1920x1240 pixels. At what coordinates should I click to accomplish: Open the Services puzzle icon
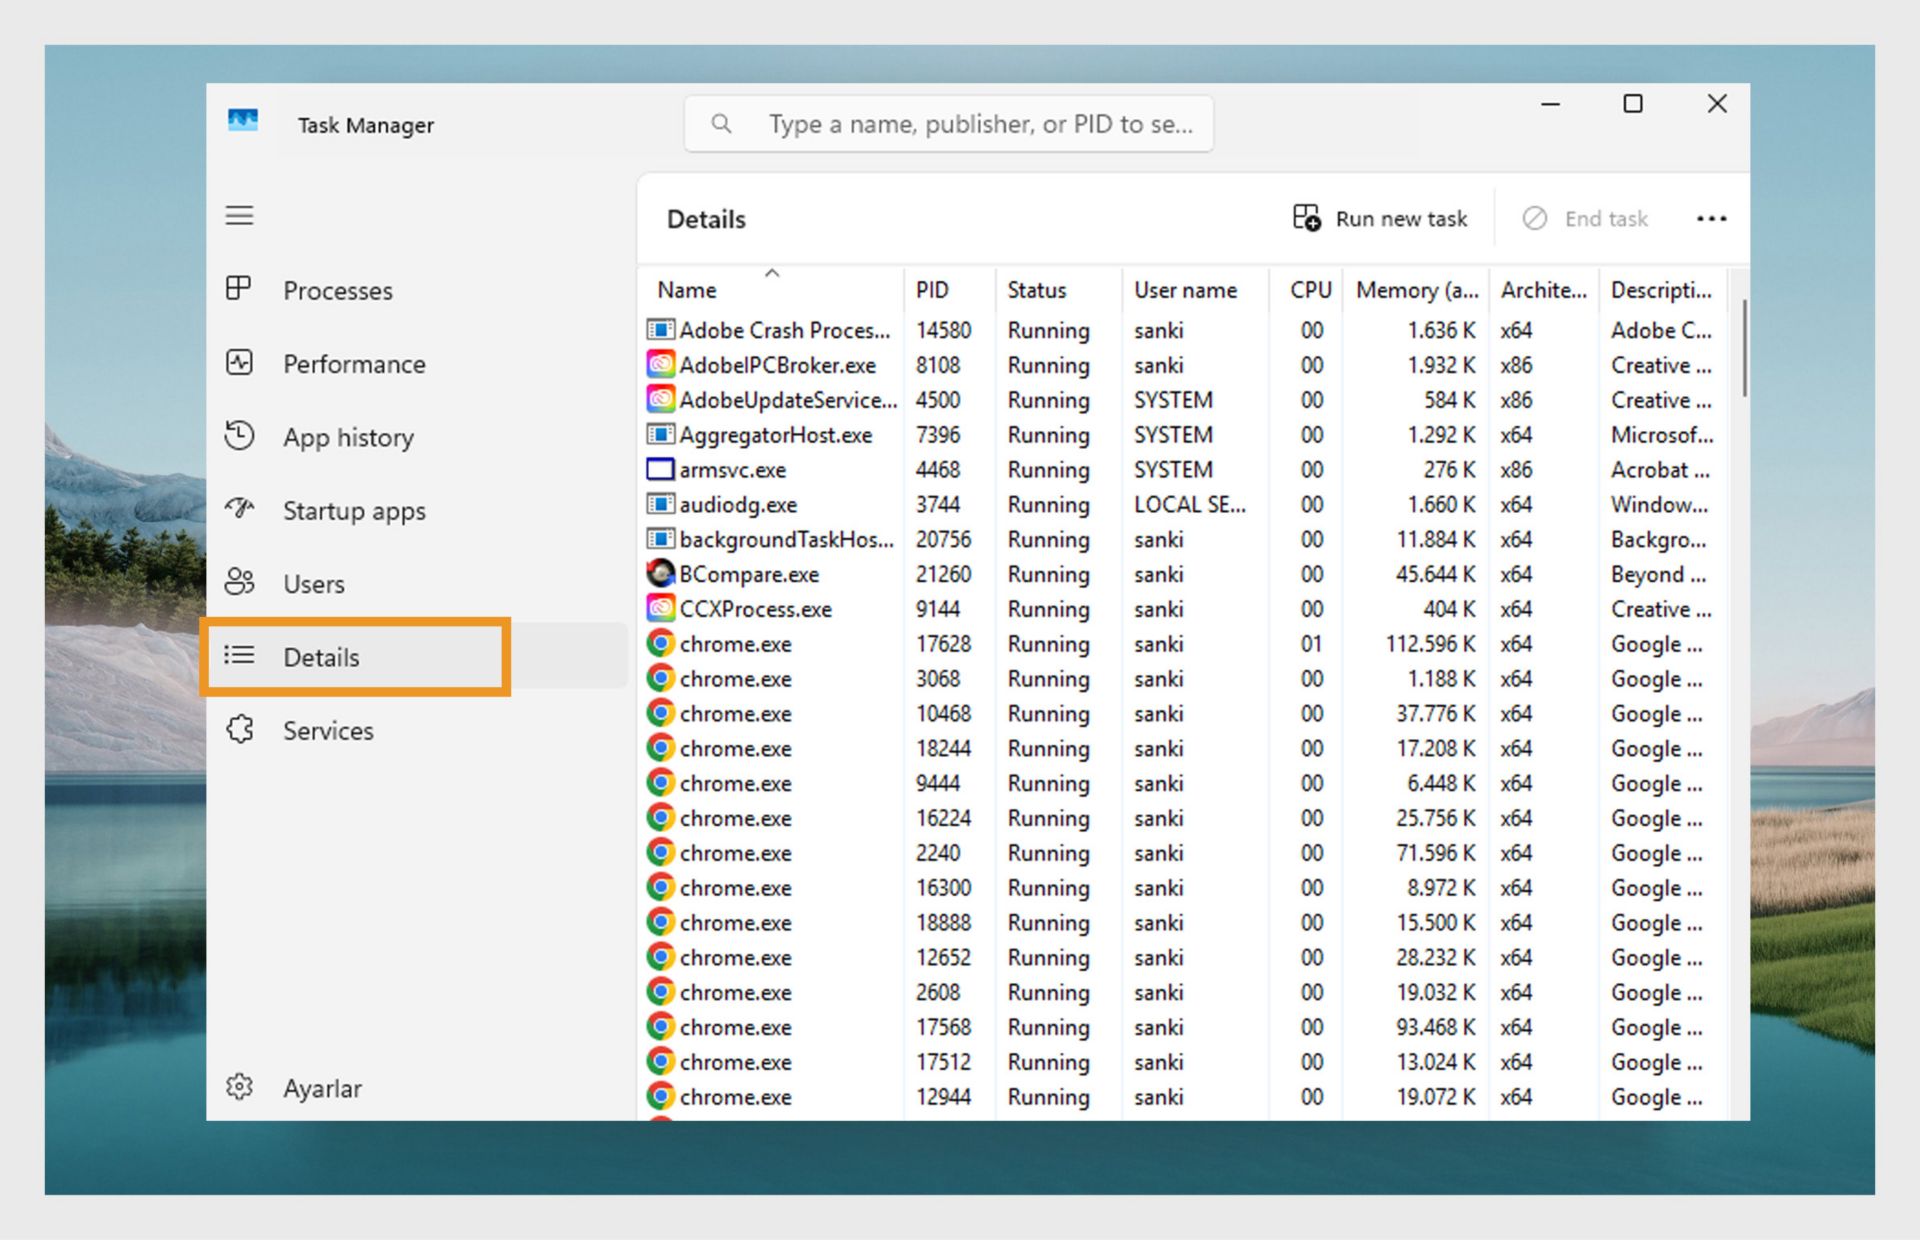pos(239,729)
